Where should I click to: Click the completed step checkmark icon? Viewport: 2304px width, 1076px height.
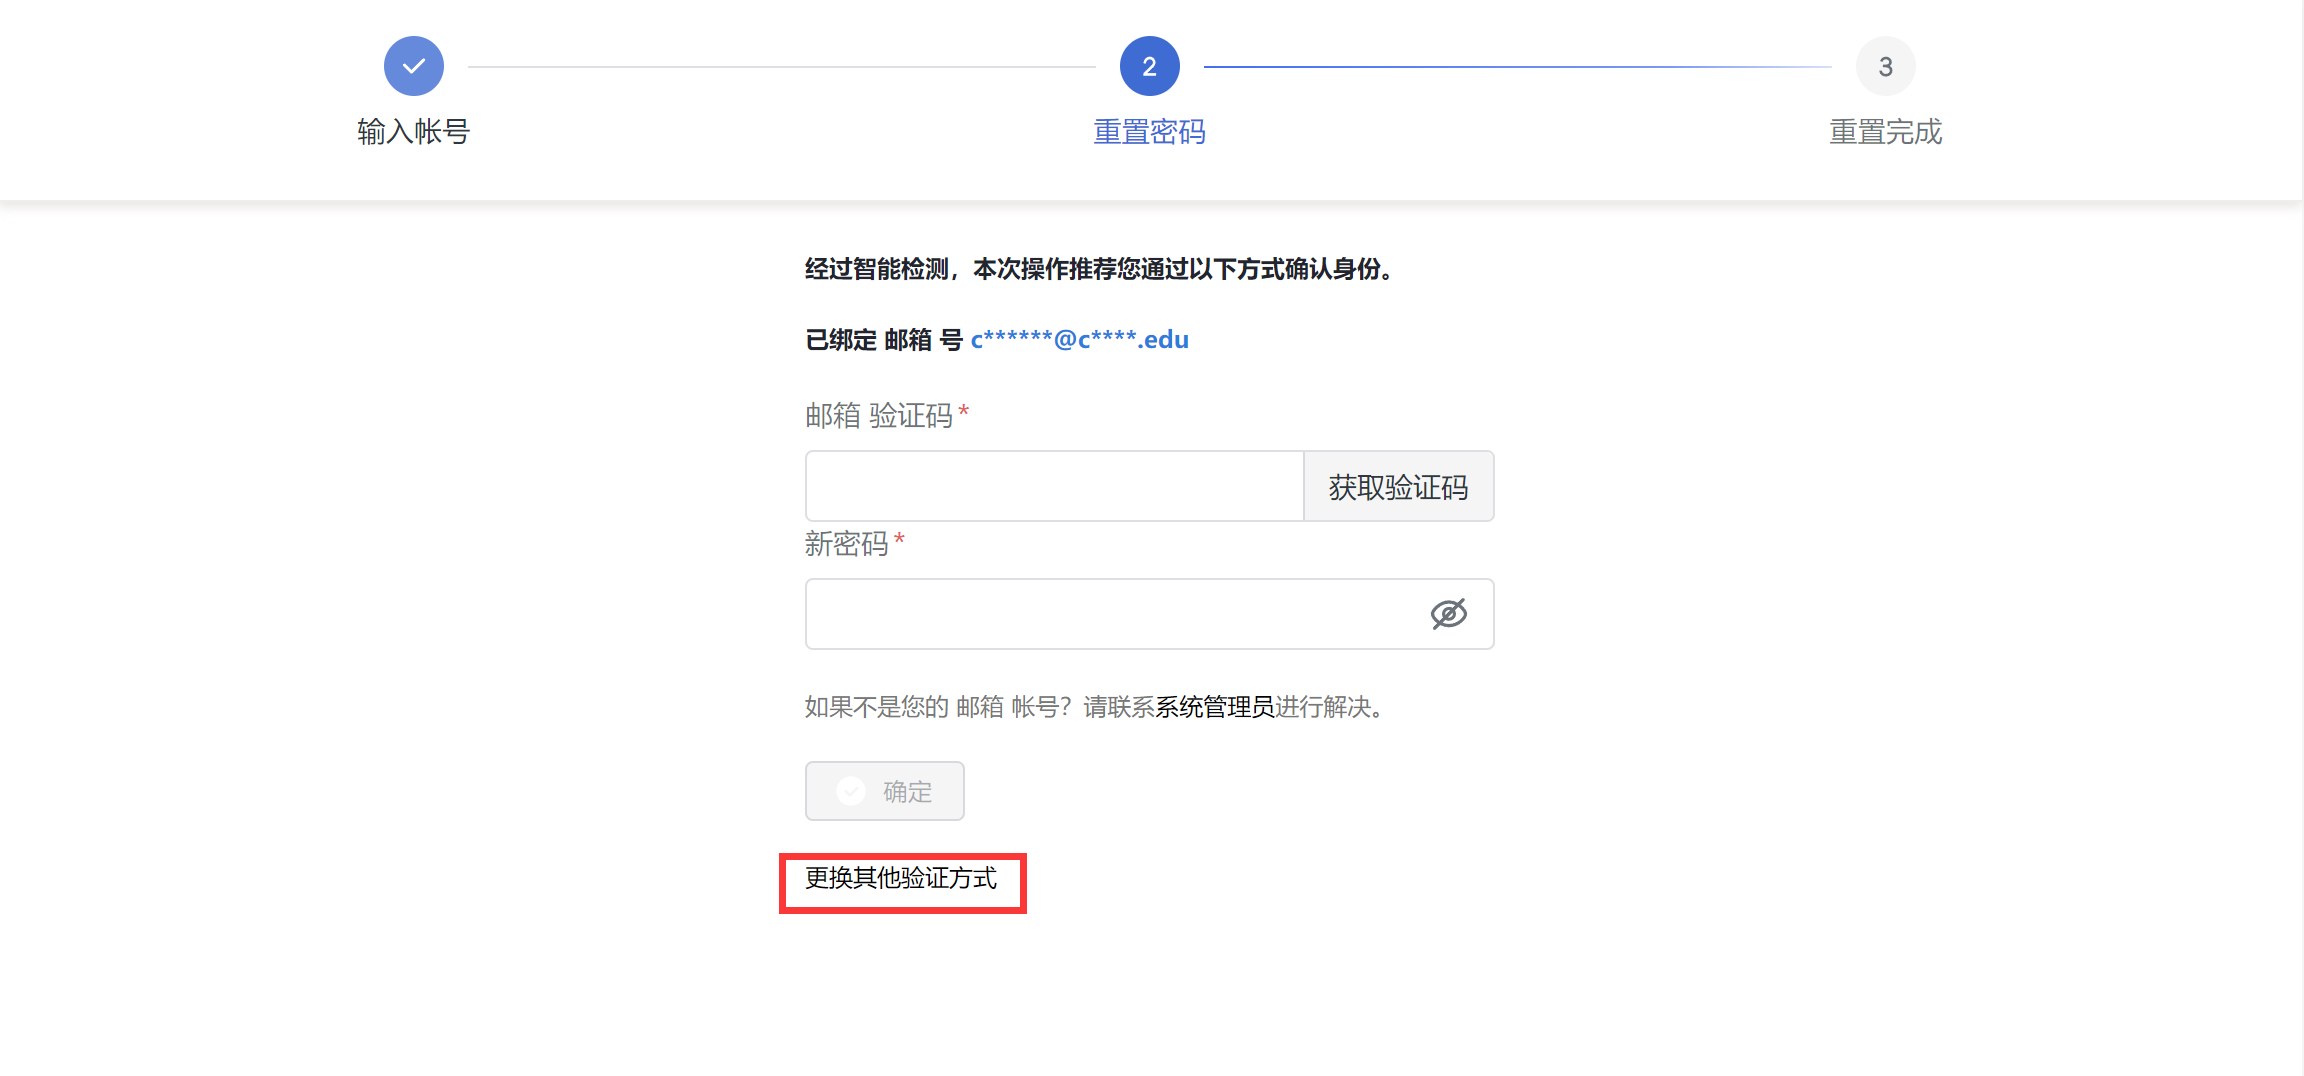click(x=413, y=66)
